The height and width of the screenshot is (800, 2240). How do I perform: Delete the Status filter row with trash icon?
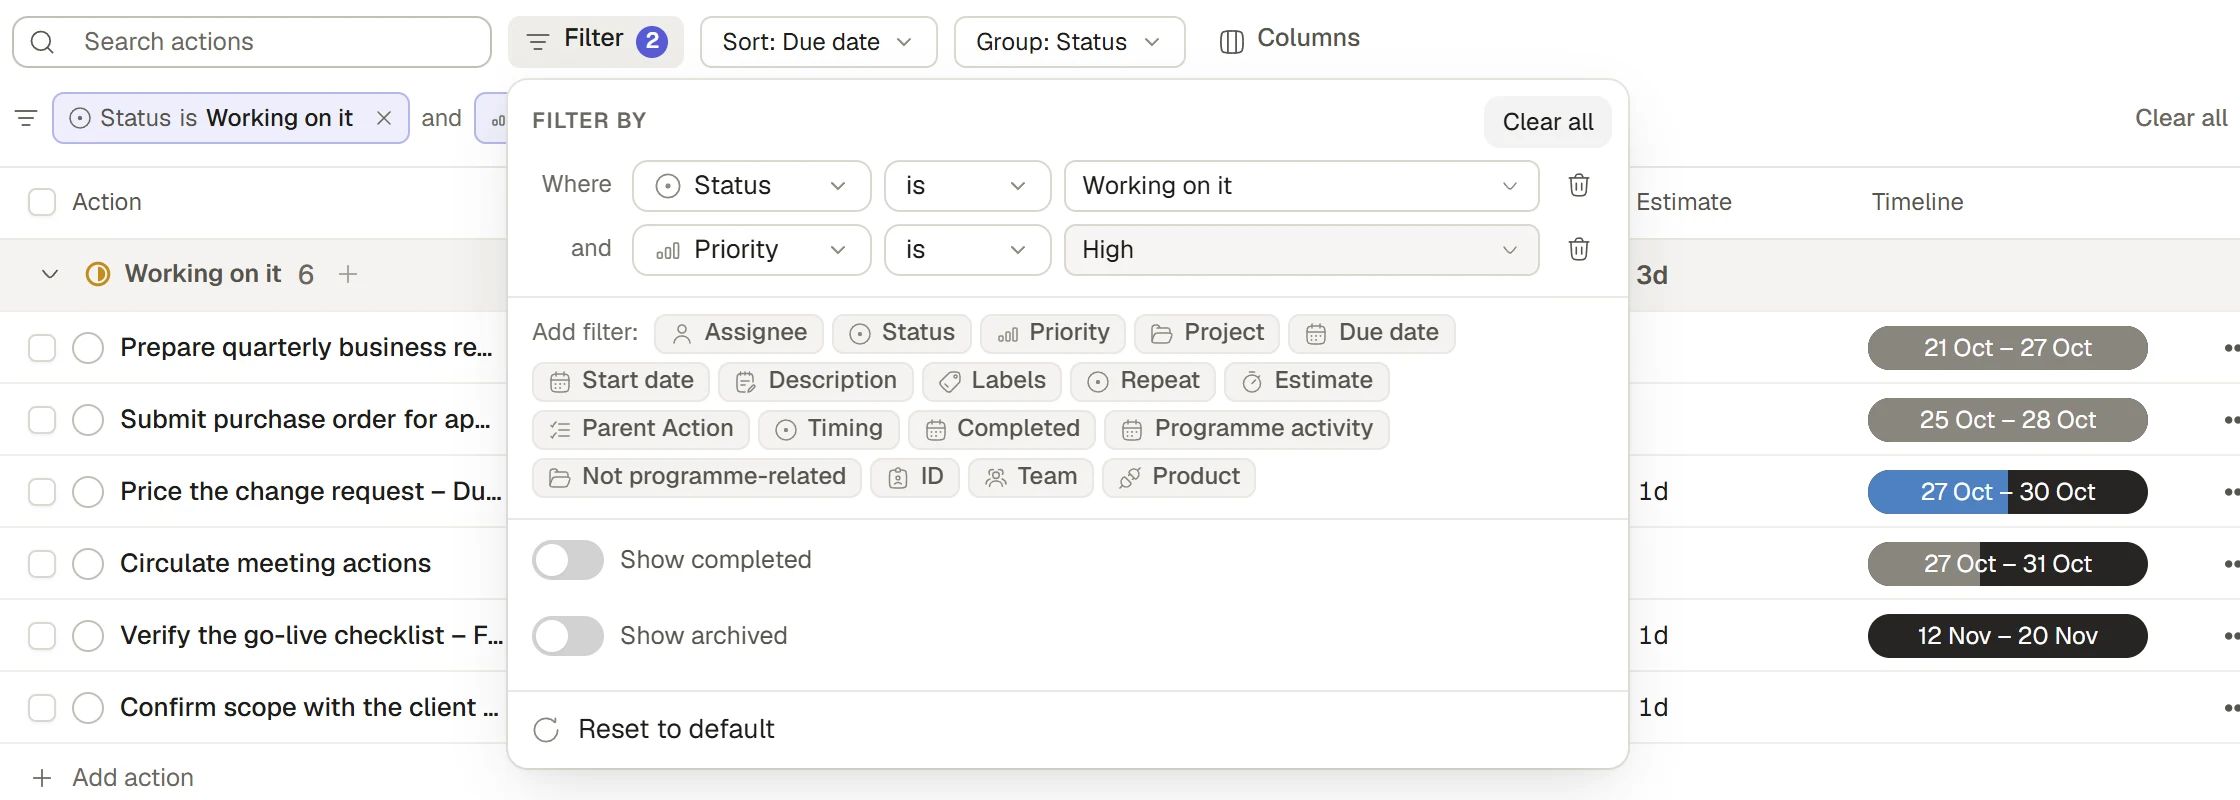(x=1579, y=185)
